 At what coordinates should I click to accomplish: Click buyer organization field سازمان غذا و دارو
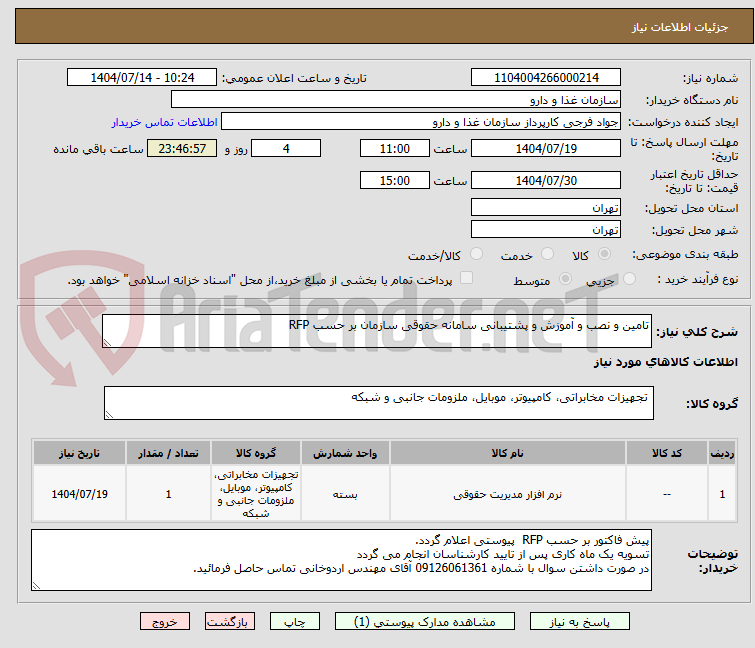coord(396,100)
